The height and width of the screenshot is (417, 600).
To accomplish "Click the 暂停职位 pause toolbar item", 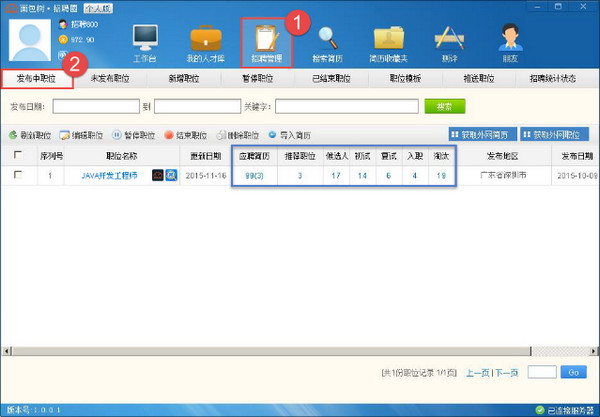I will [x=133, y=135].
